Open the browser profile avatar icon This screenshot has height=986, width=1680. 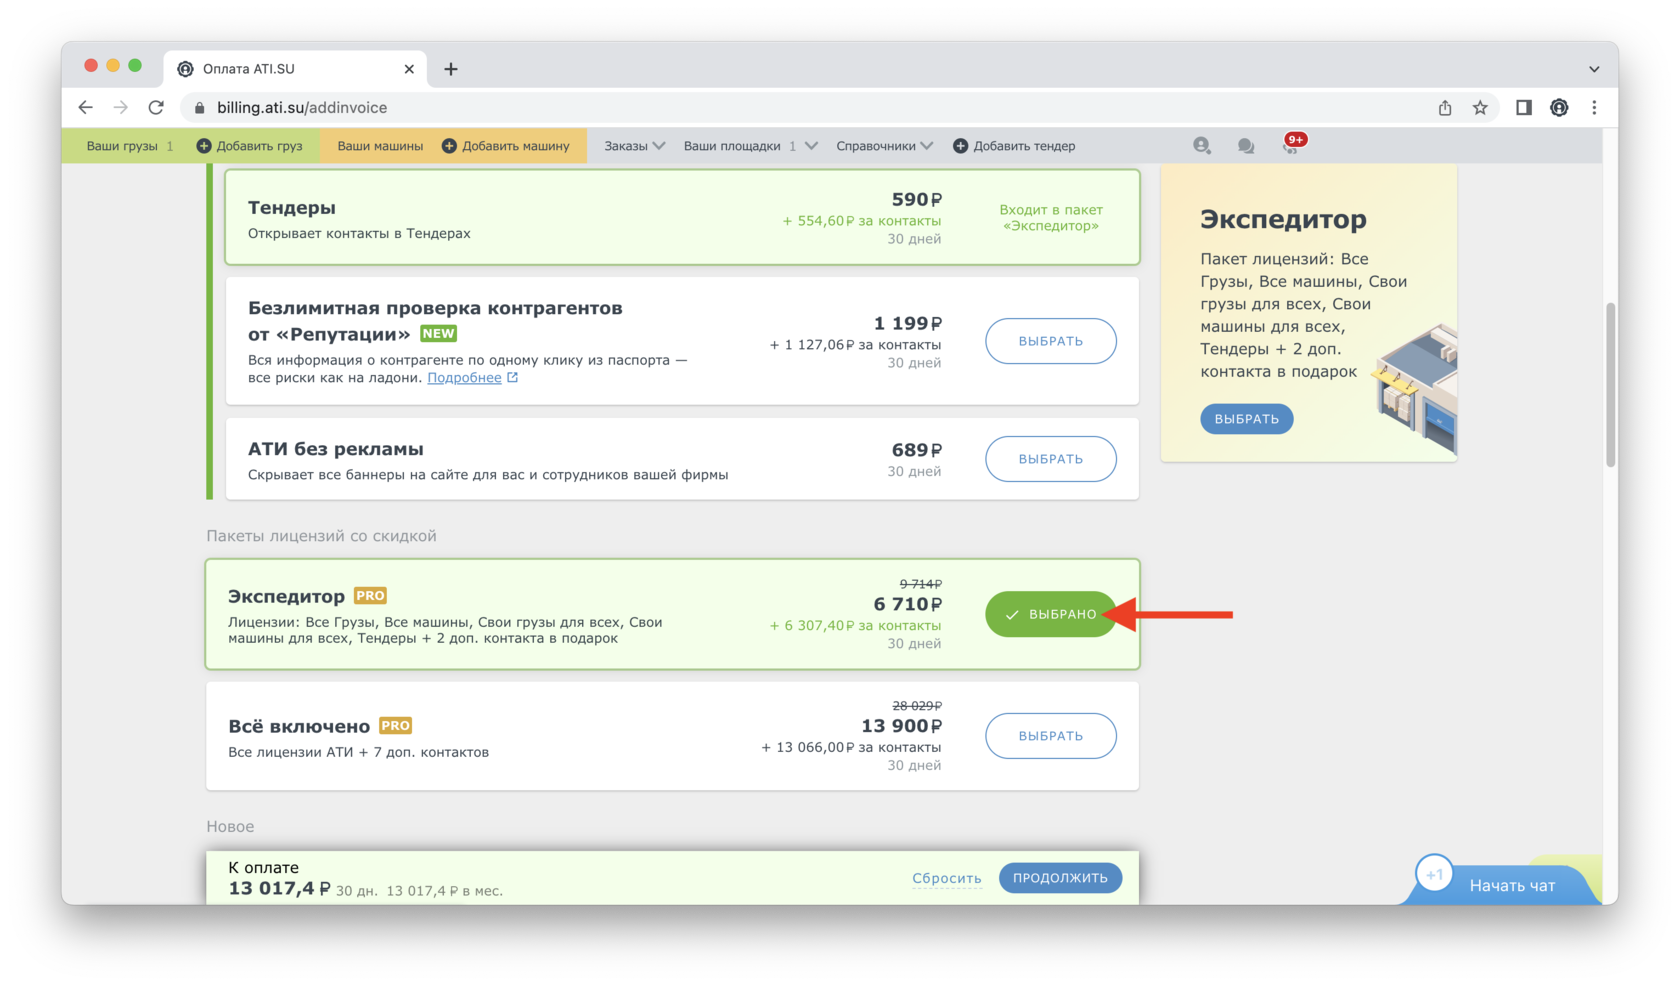[1559, 107]
